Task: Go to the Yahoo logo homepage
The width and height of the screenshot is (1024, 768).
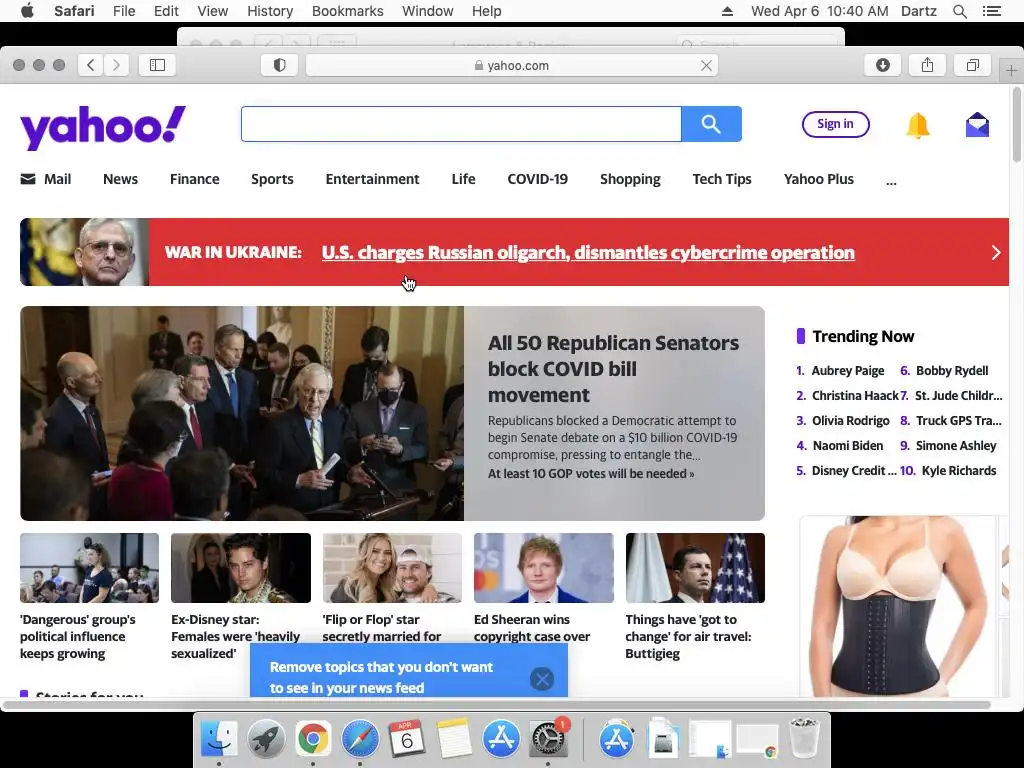Action: 103,127
